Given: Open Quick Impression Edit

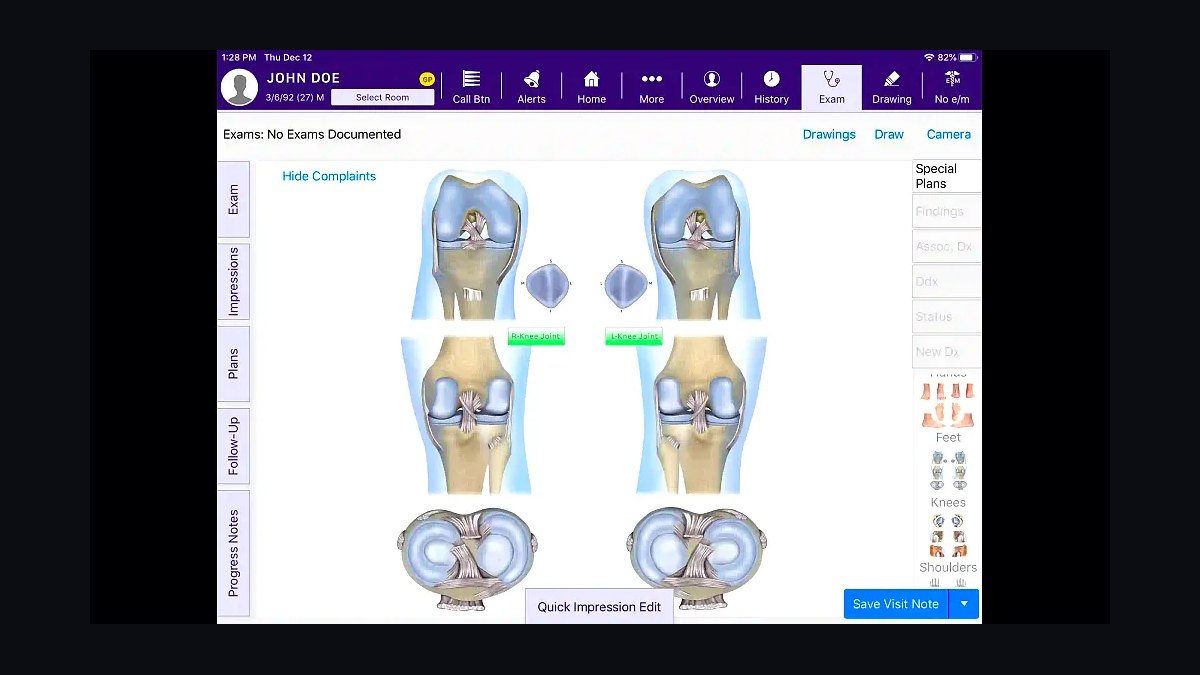Looking at the screenshot, I should click(599, 606).
